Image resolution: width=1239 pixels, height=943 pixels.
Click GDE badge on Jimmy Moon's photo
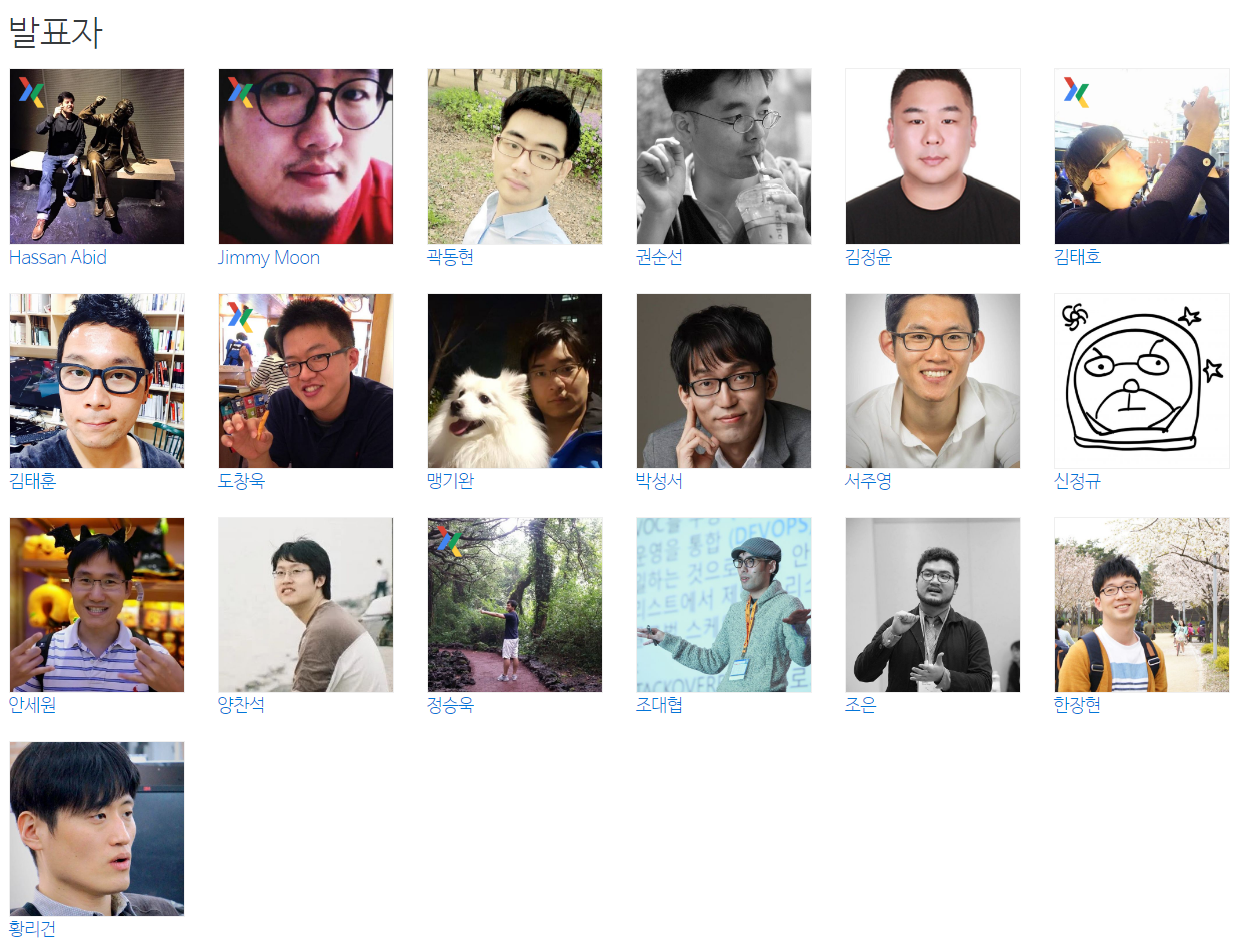(240, 92)
